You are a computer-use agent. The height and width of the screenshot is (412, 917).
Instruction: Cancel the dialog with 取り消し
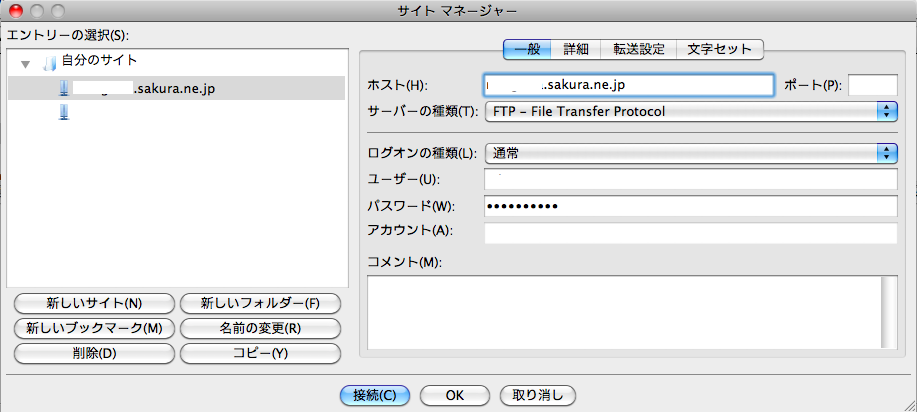(537, 394)
